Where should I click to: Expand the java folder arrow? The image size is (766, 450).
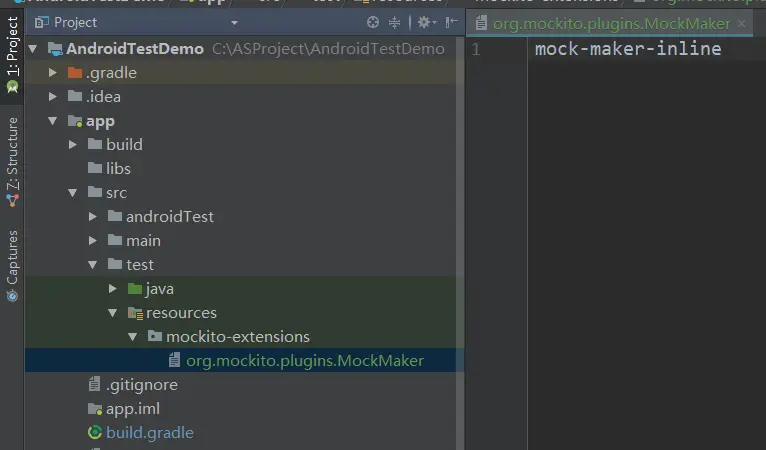(112, 289)
